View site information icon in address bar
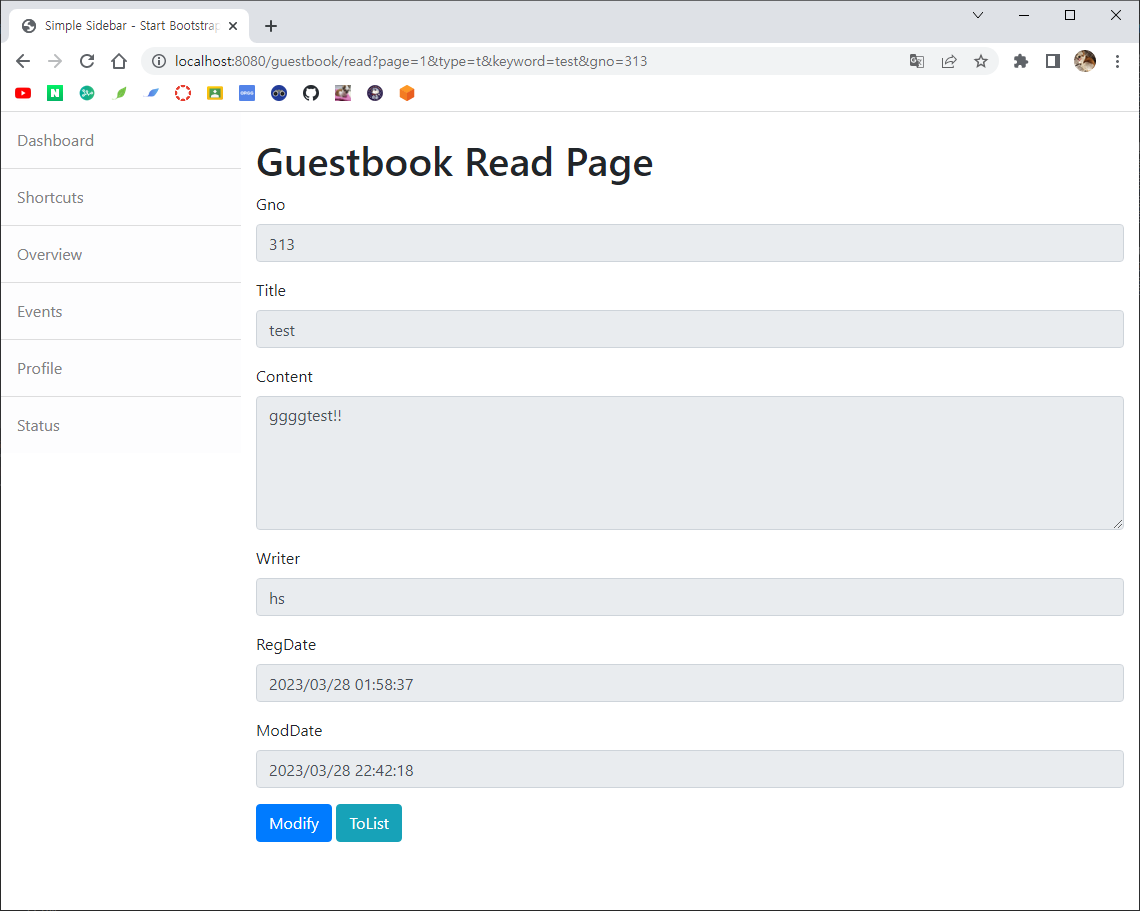Image resolution: width=1140 pixels, height=911 pixels. tap(158, 61)
